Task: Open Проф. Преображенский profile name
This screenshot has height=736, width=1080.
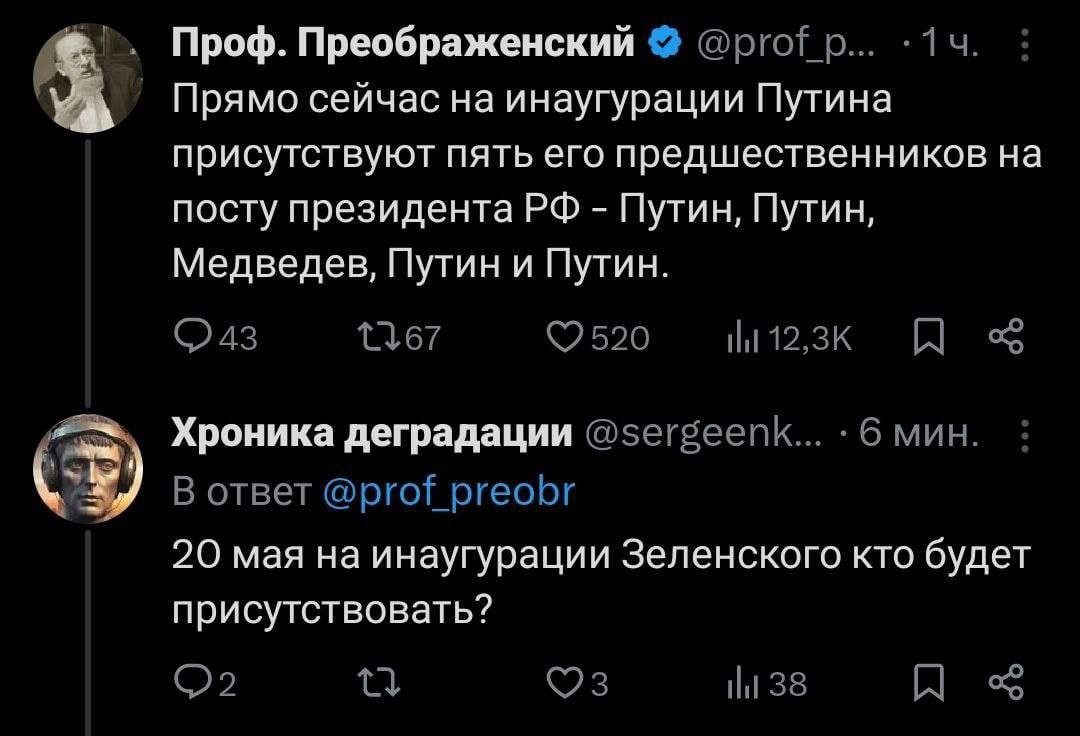Action: (405, 45)
